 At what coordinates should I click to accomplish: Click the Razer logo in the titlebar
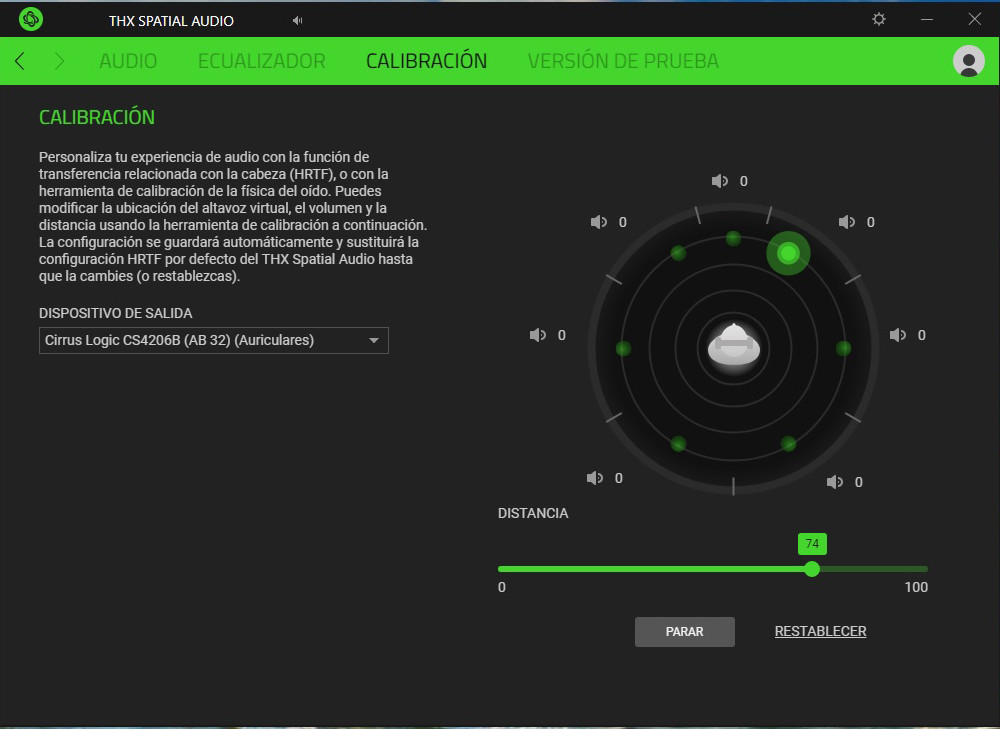pos(29,18)
